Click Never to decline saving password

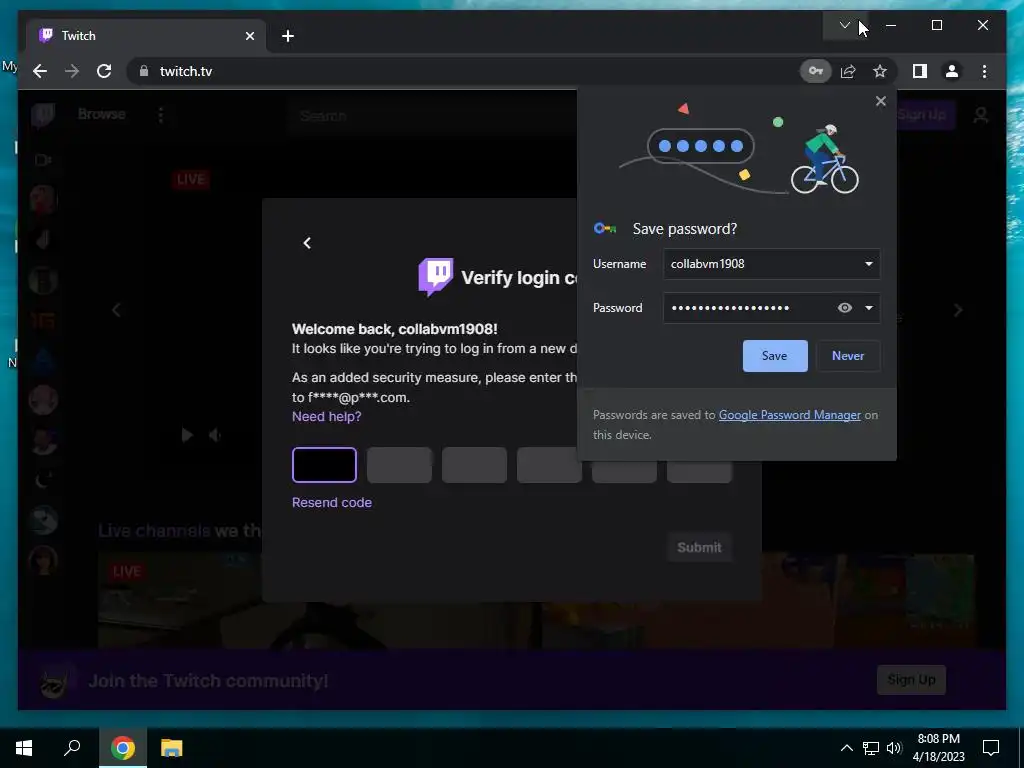[848, 356]
